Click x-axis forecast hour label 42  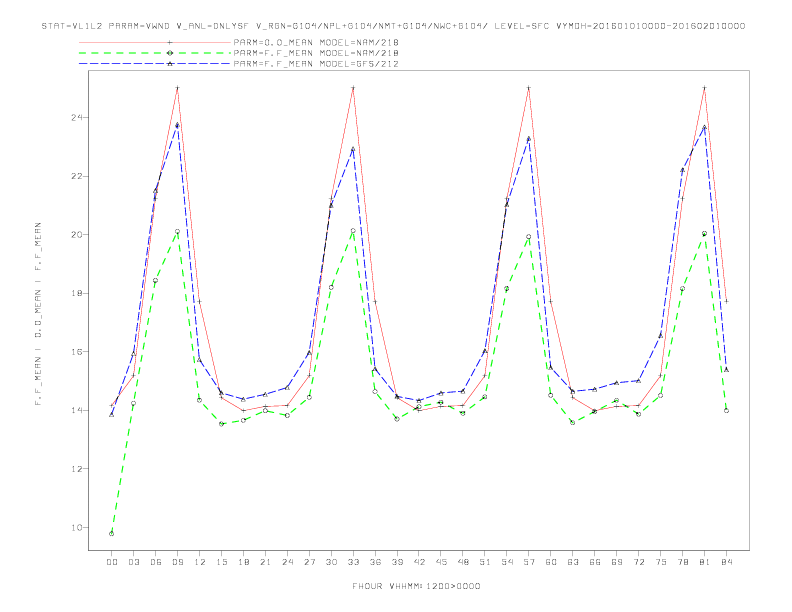(x=419, y=562)
